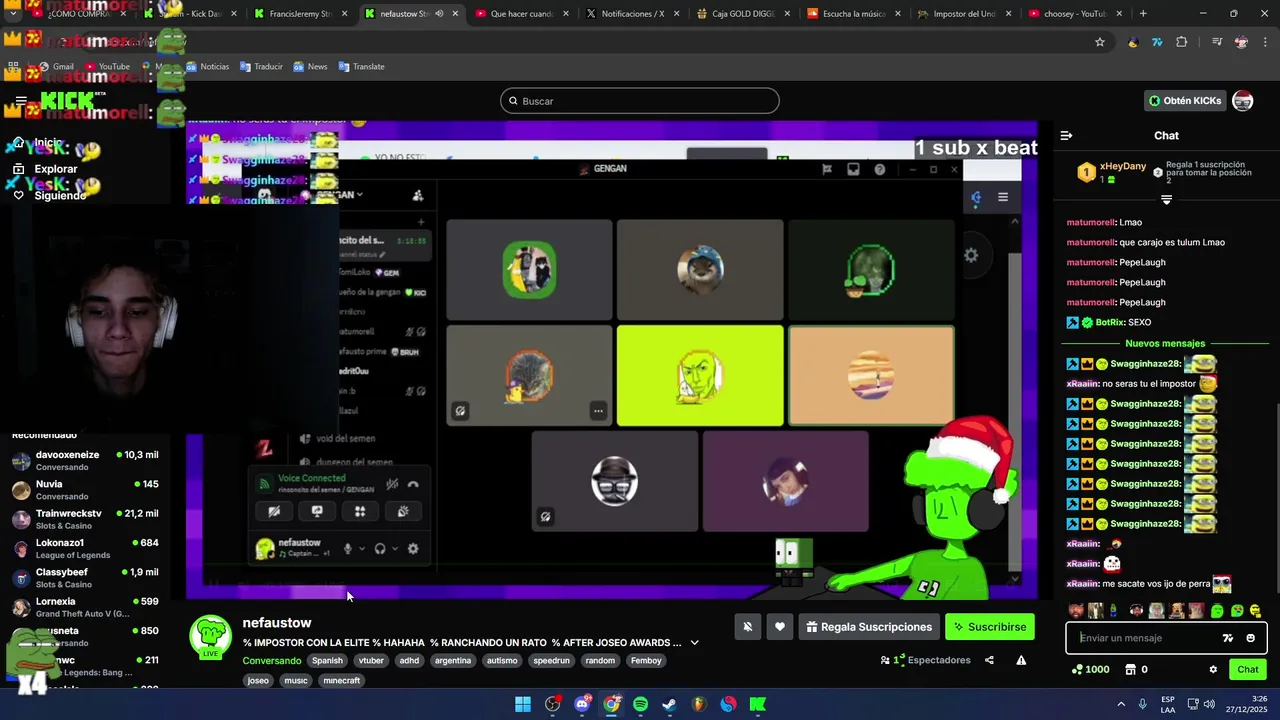Open 7TV emote menu in chat input
Screen dimensions: 1280x720
[x=1228, y=638]
